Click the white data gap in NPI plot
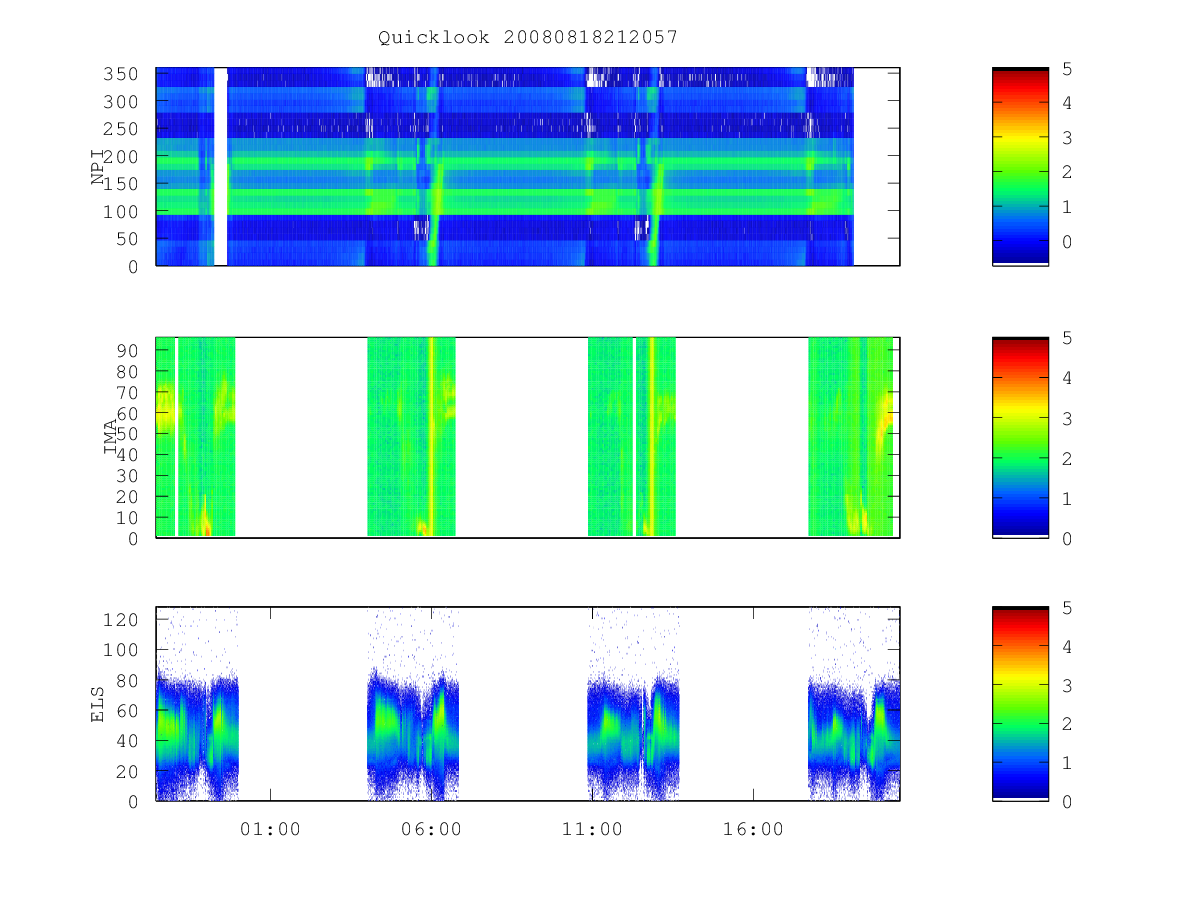This screenshot has width=1200, height=900. pyautogui.click(x=221, y=166)
